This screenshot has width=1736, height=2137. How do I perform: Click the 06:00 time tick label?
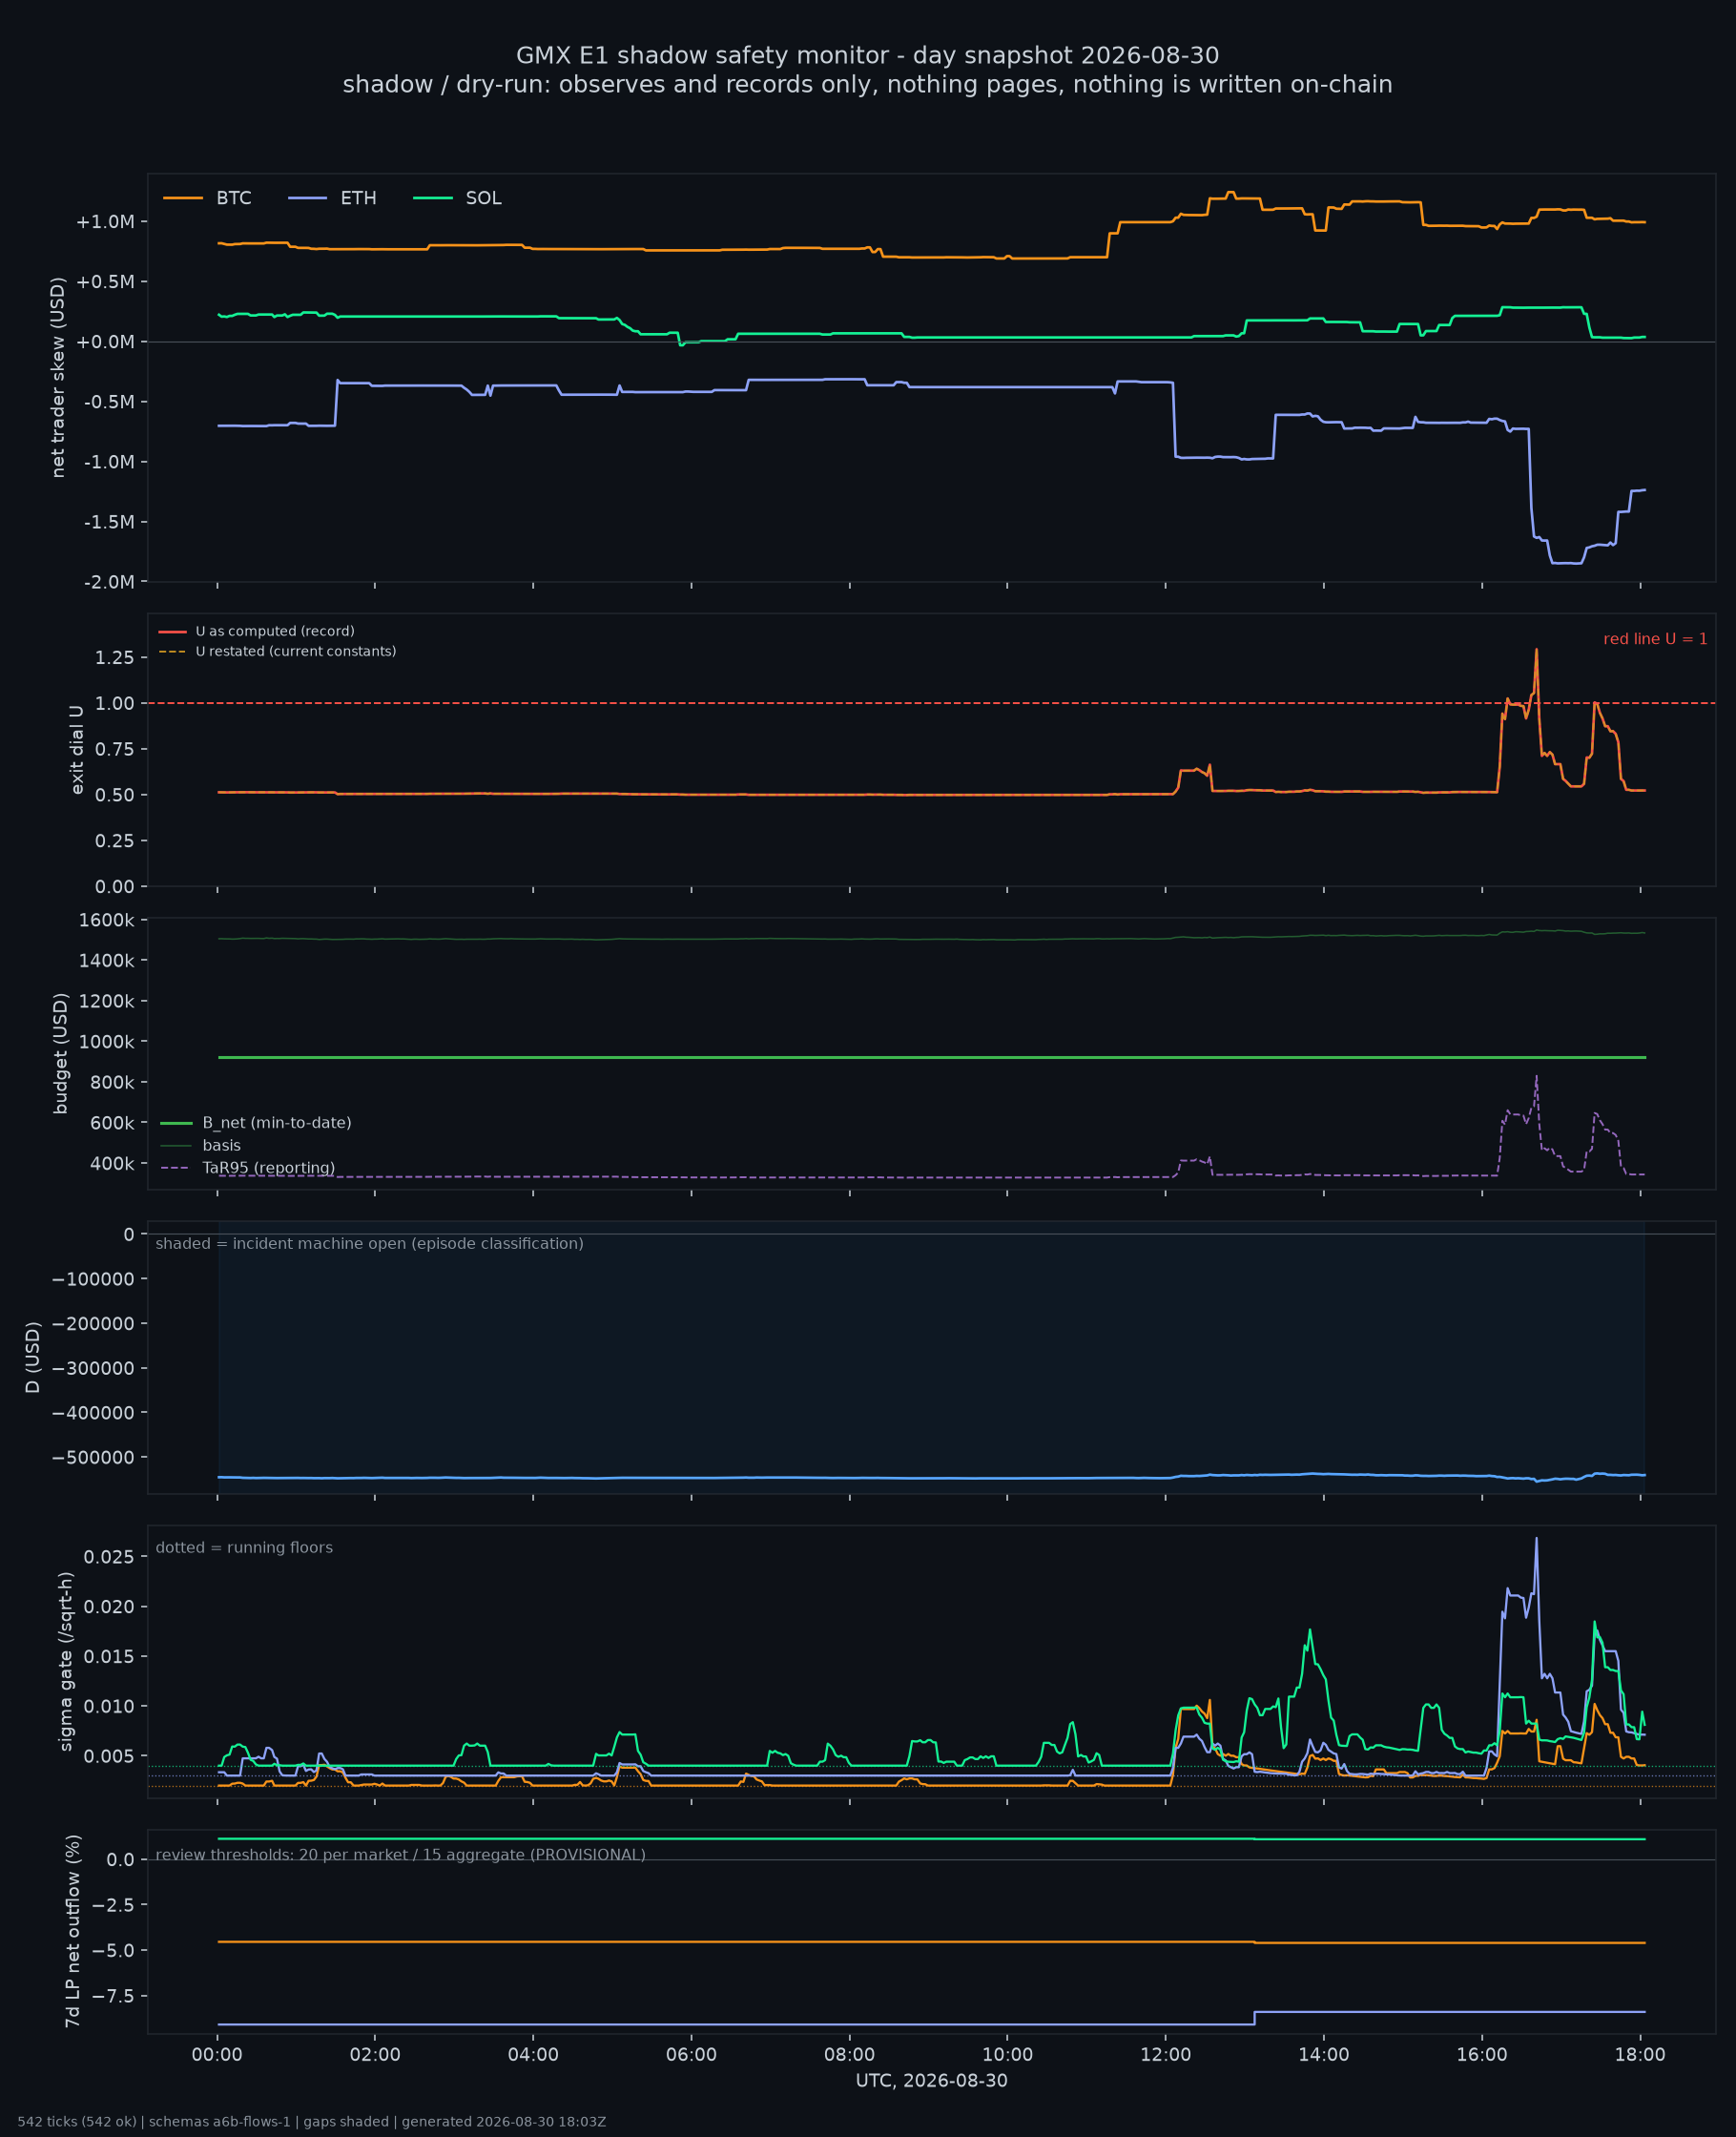click(691, 2055)
